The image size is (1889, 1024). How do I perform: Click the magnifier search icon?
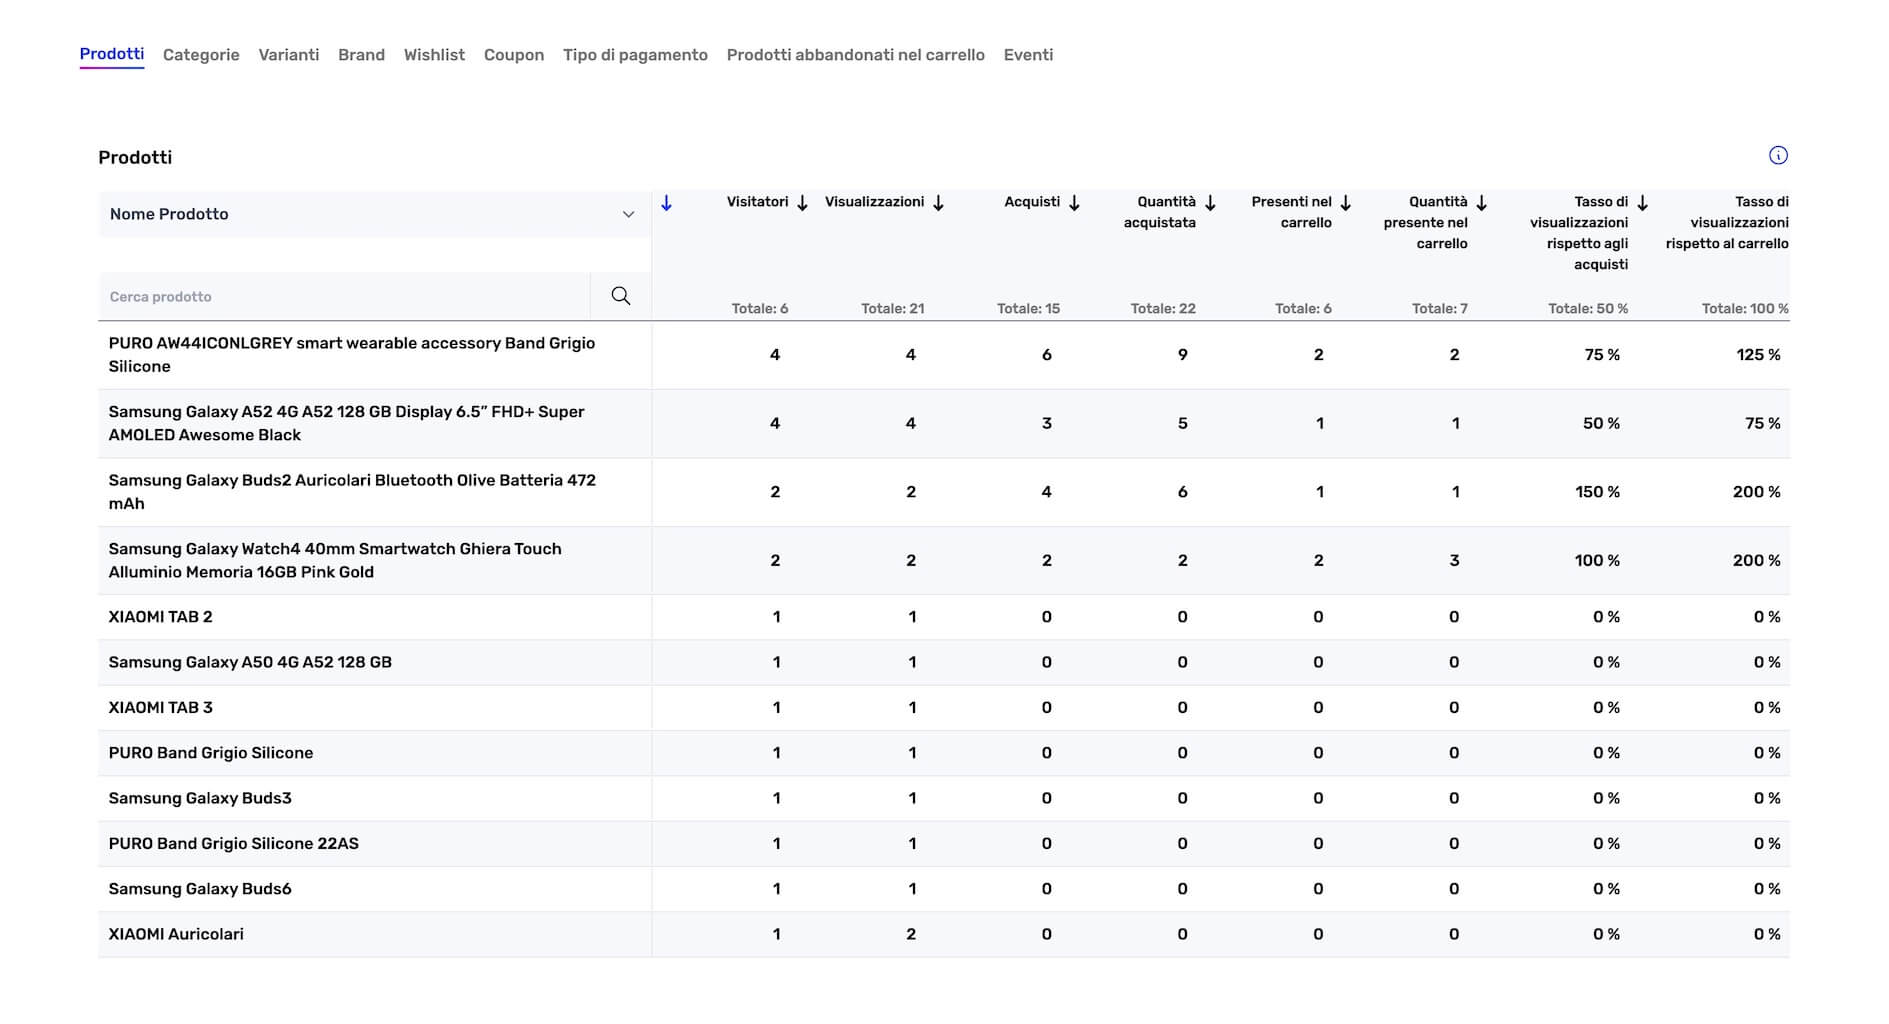pos(620,296)
